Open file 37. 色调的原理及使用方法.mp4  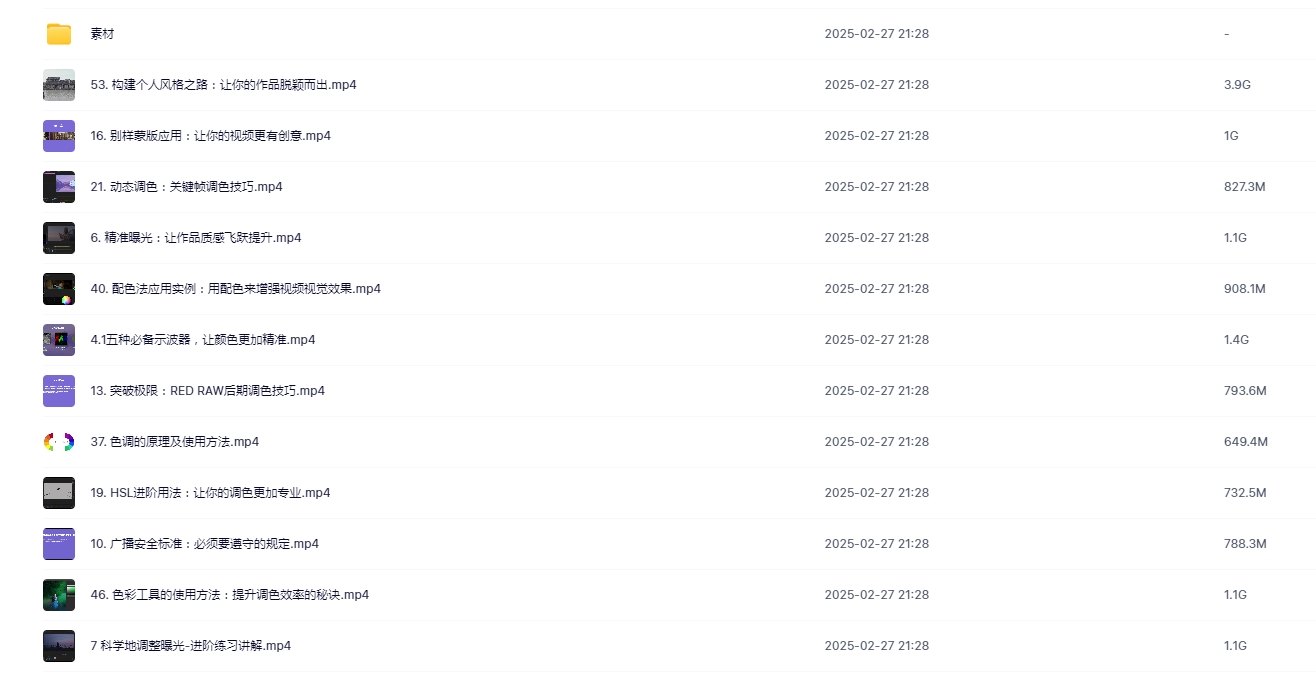click(x=174, y=442)
